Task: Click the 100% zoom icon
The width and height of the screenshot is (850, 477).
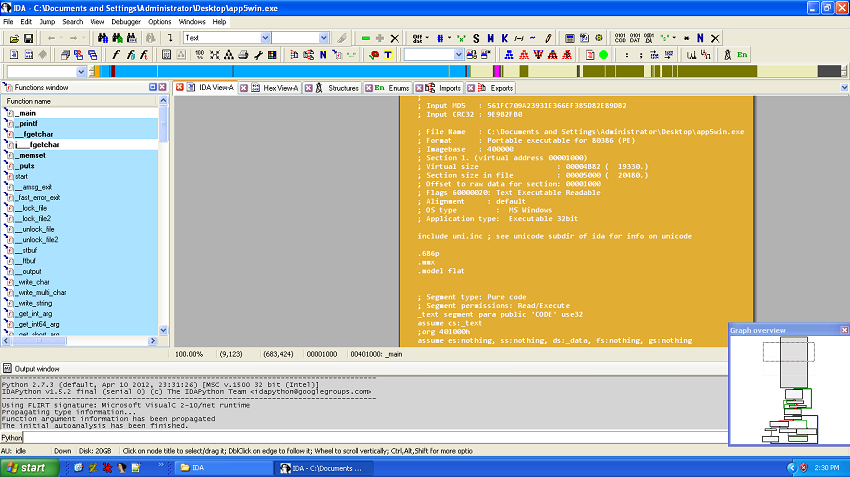Action: [x=200, y=55]
